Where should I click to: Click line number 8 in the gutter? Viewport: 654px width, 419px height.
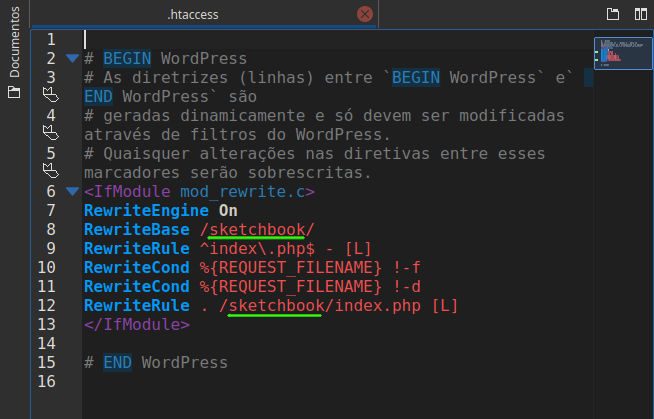coord(48,229)
